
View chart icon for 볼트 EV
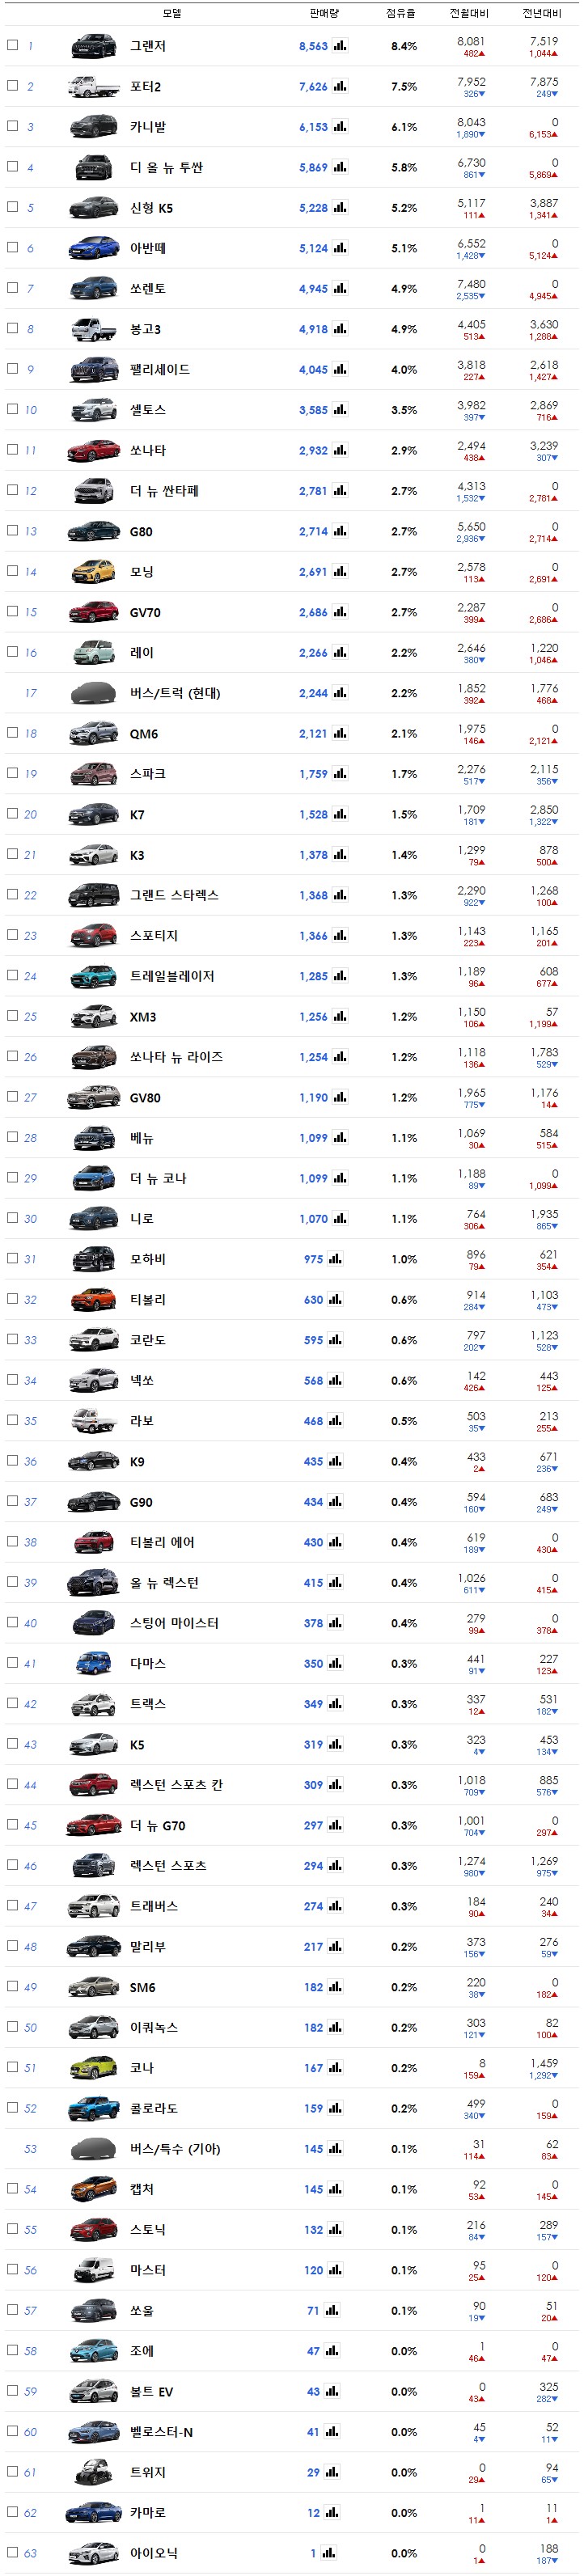332,2391
